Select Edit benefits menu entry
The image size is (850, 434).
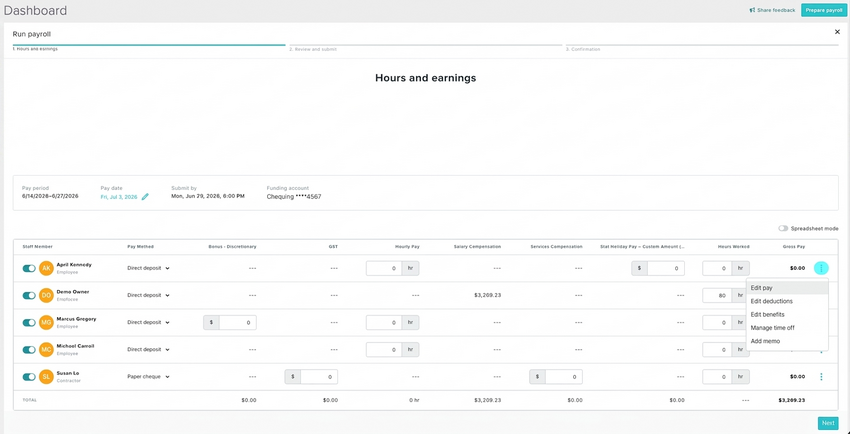(x=787, y=314)
